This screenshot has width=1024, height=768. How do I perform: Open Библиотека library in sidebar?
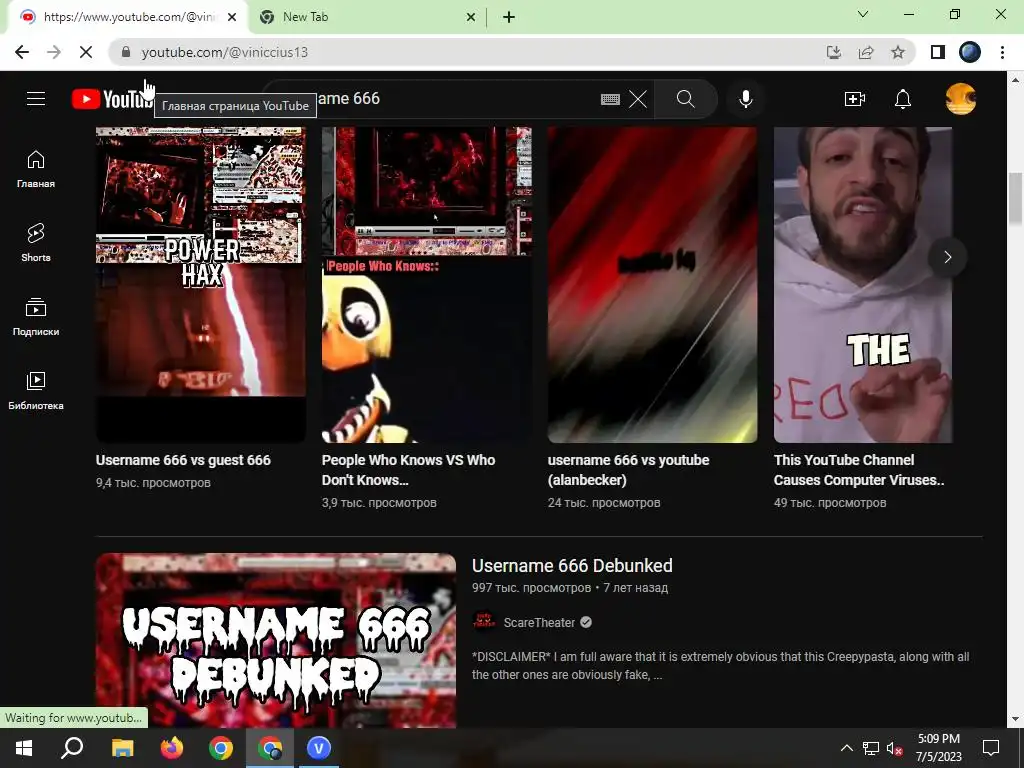click(36, 391)
